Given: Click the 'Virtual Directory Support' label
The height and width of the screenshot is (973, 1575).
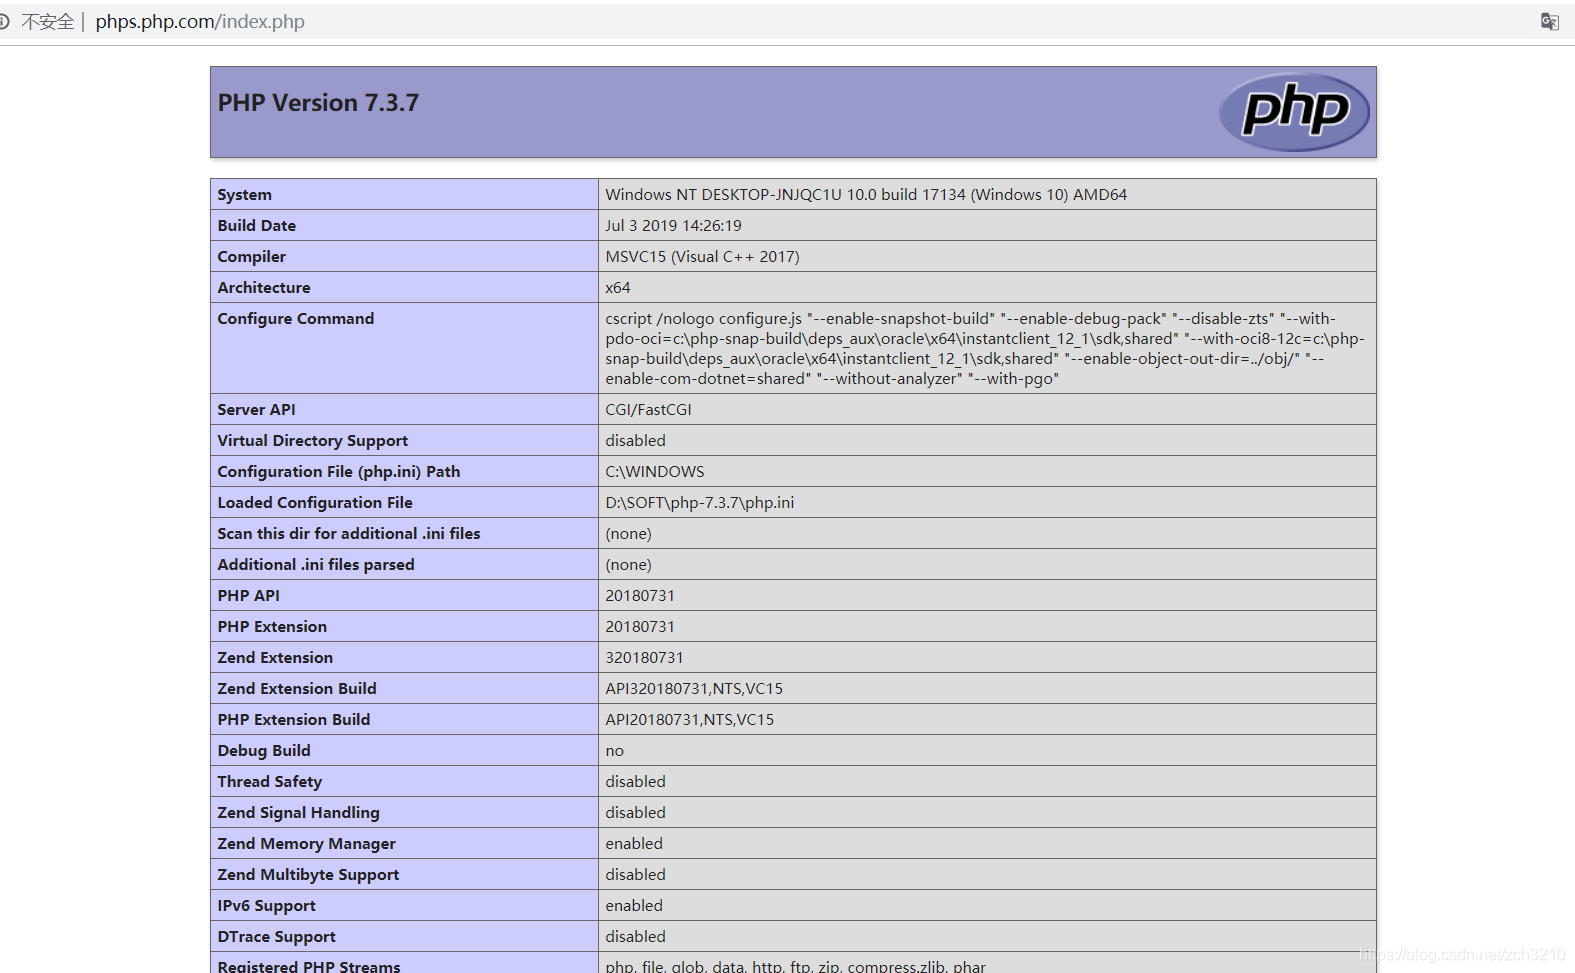Looking at the screenshot, I should pyautogui.click(x=312, y=440).
